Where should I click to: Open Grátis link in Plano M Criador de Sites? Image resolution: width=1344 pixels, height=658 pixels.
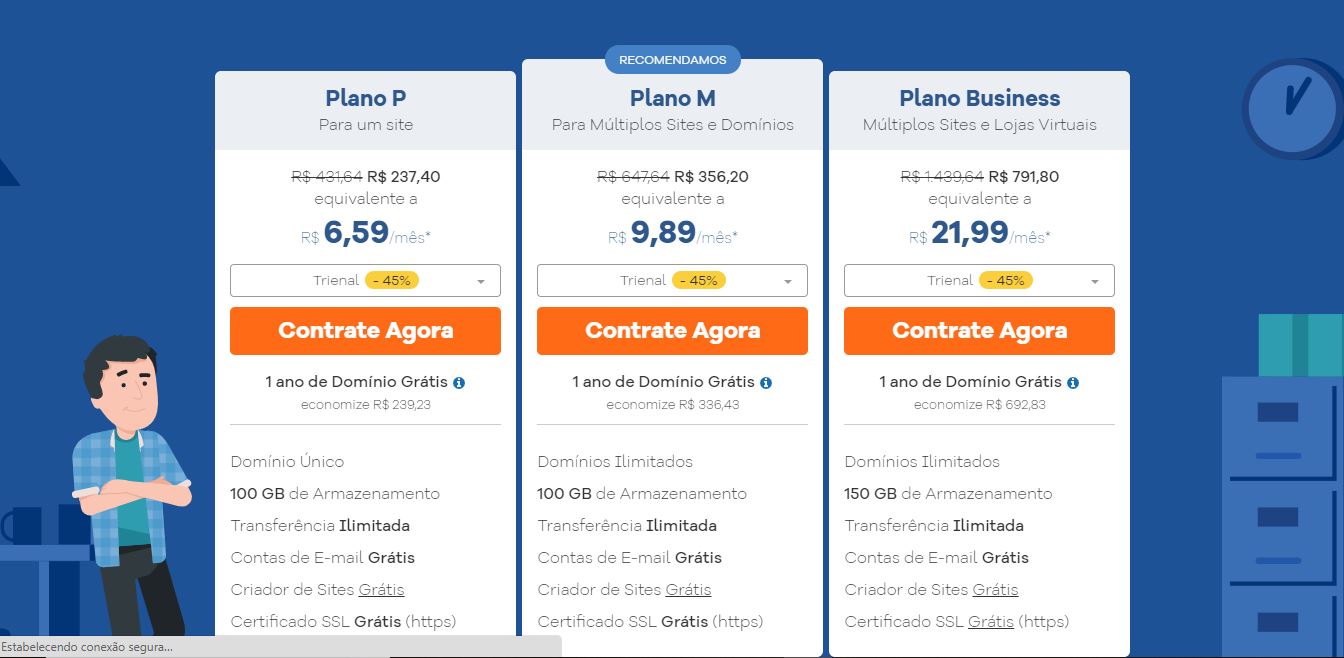point(688,590)
